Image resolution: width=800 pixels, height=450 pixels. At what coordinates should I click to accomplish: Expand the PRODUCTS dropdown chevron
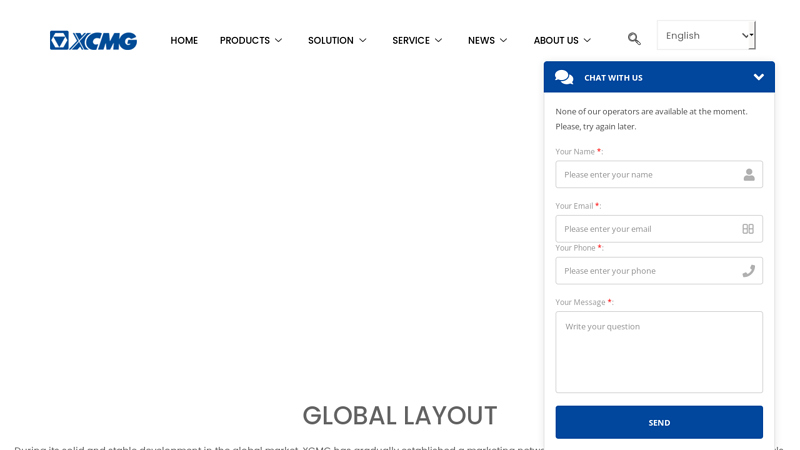(x=279, y=40)
